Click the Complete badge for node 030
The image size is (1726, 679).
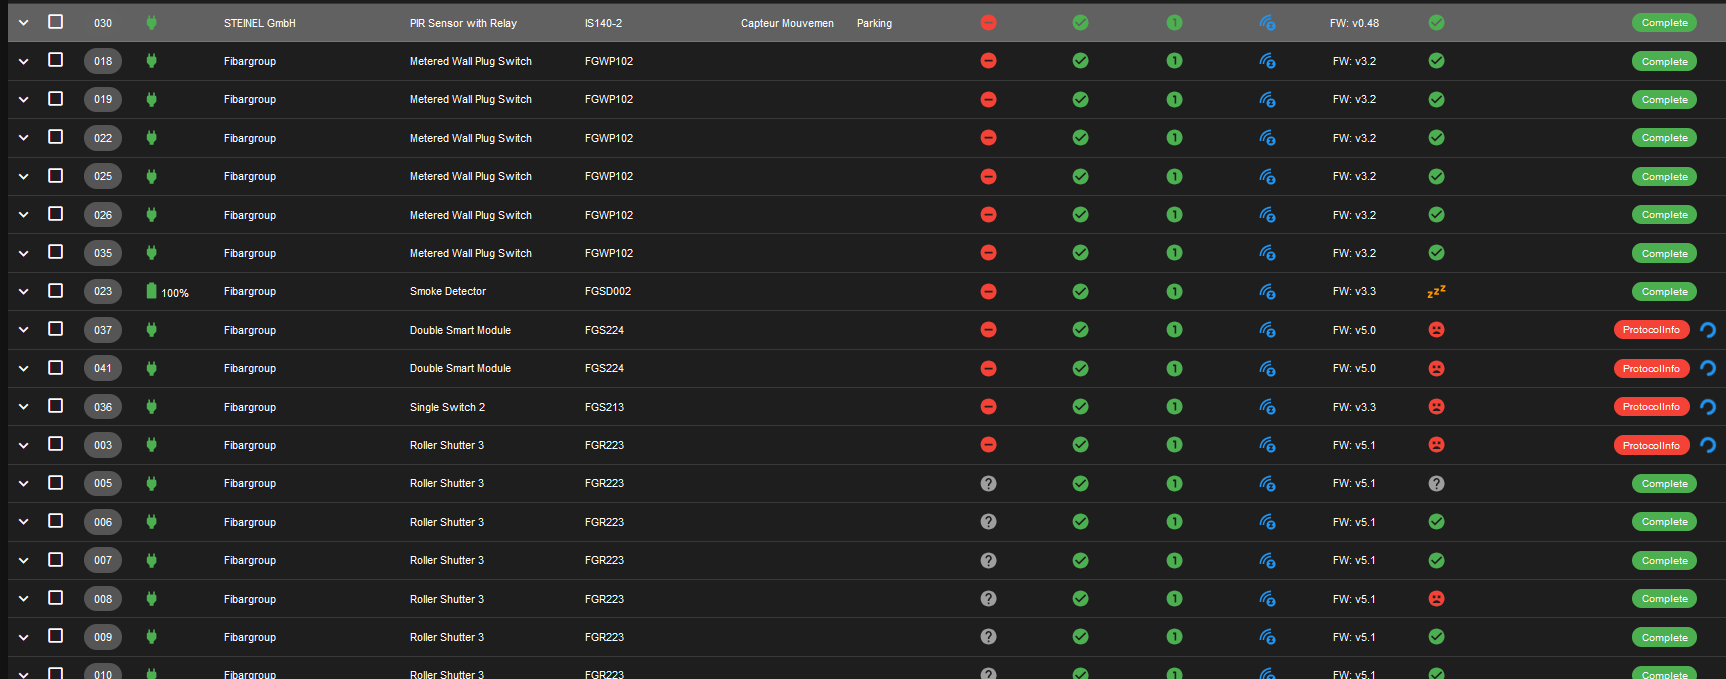click(x=1664, y=22)
